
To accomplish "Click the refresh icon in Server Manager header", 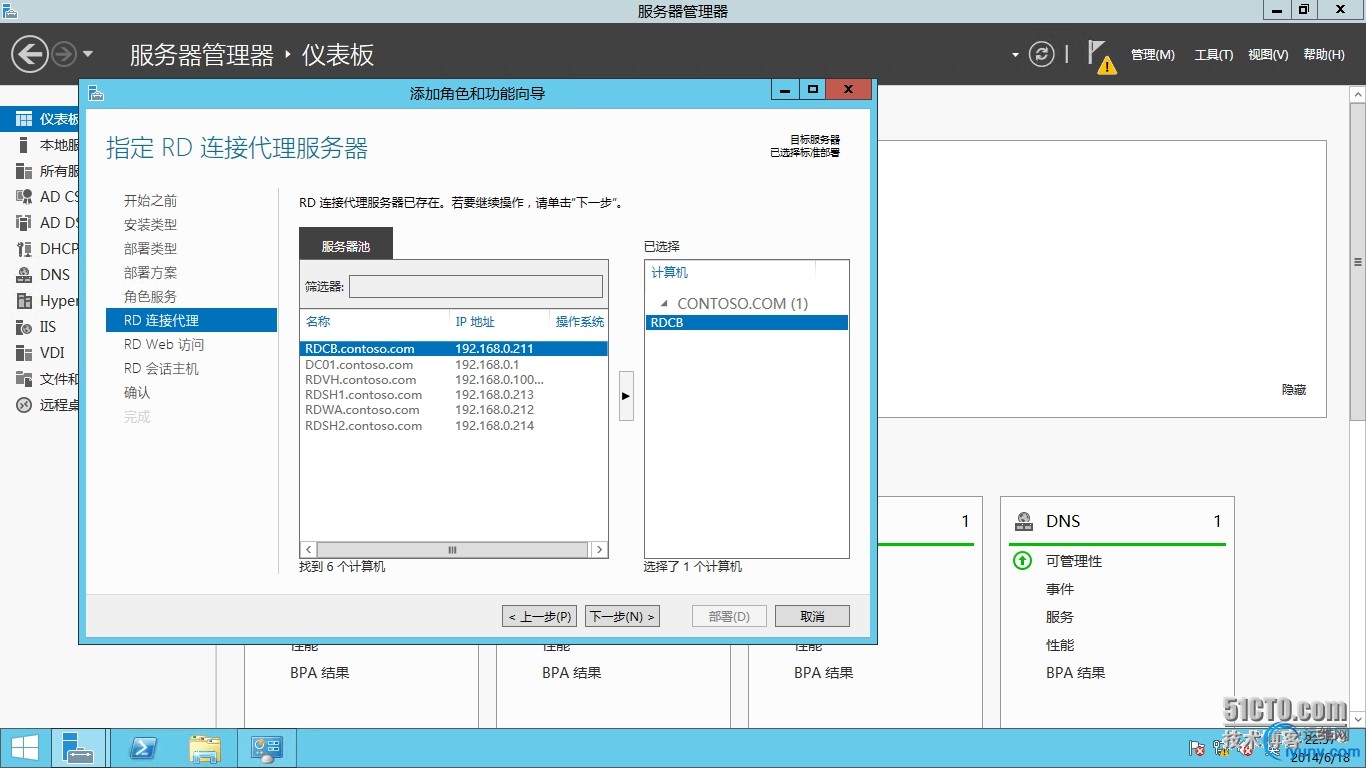I will pos(1042,54).
